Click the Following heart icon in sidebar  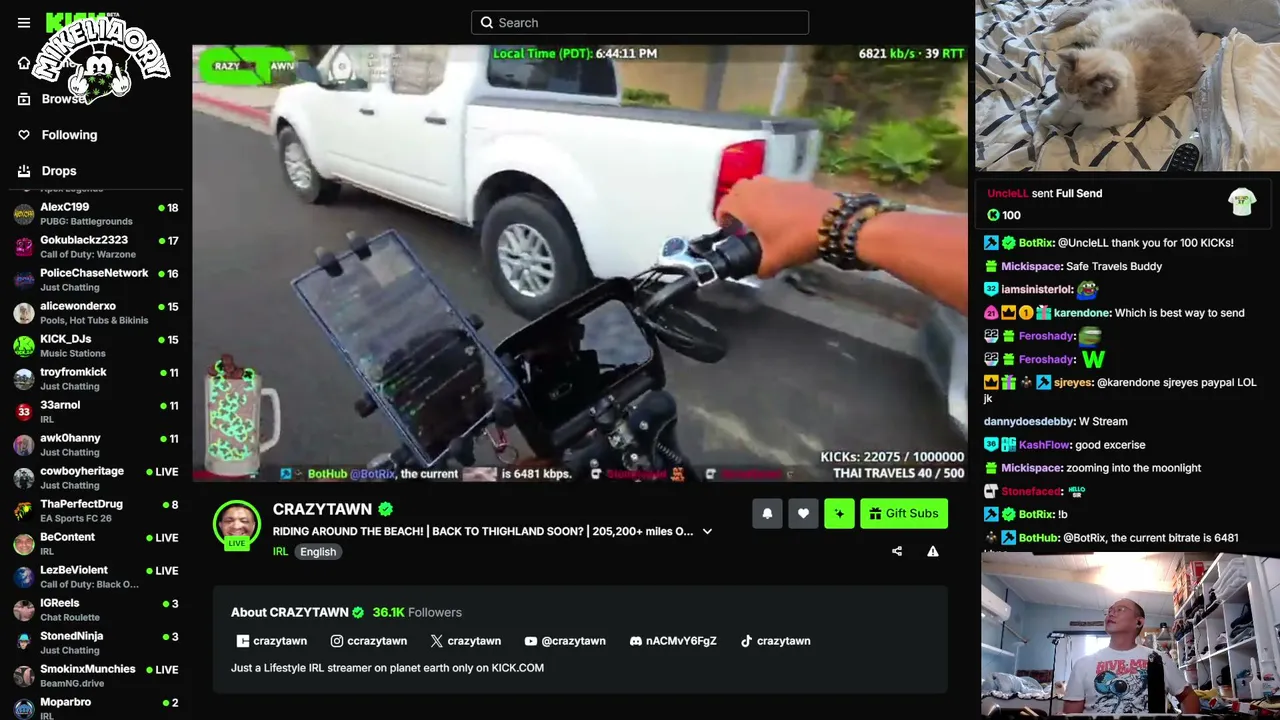[x=24, y=135]
